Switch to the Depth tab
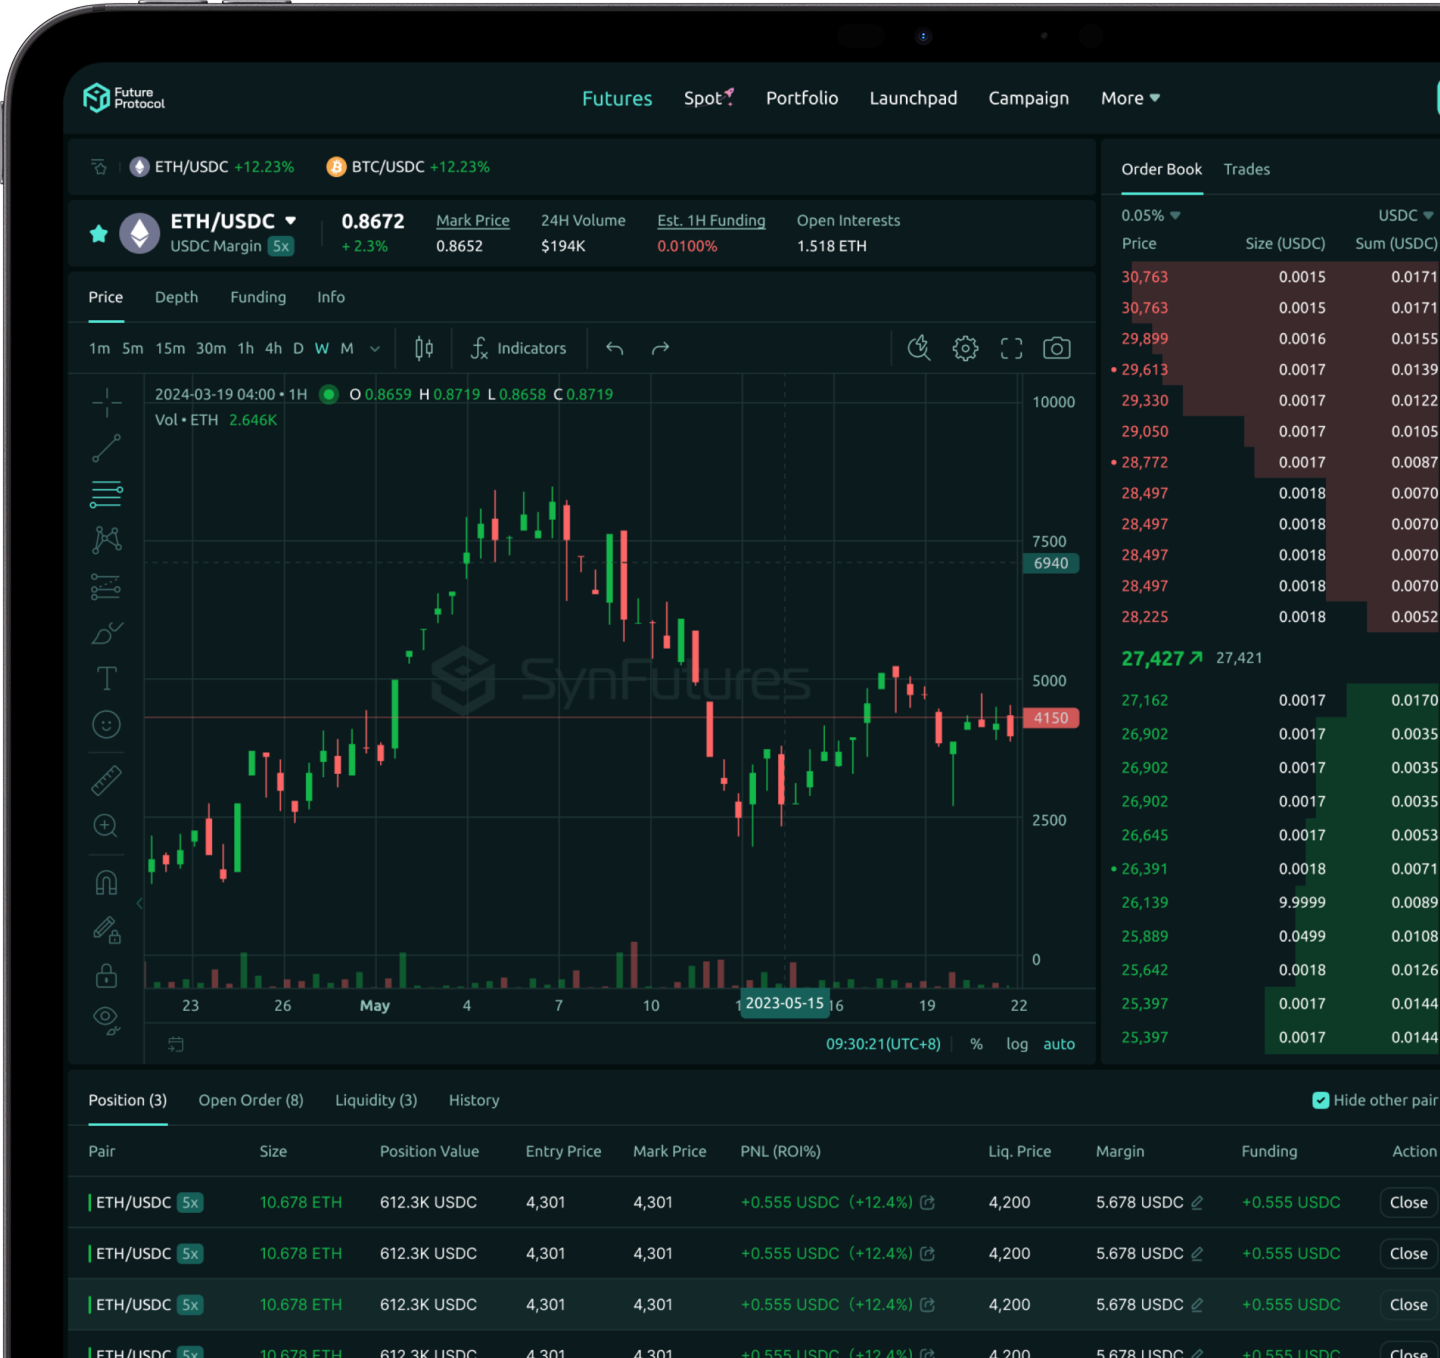1440x1358 pixels. coord(176,297)
